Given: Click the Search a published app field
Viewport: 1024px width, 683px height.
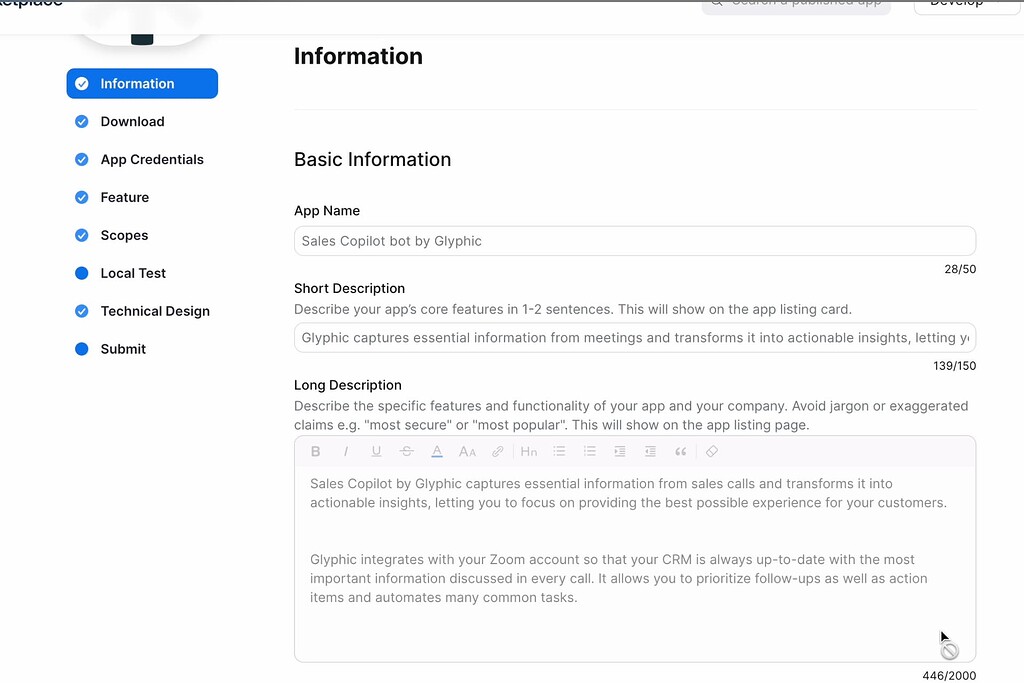Looking at the screenshot, I should tap(795, 4).
